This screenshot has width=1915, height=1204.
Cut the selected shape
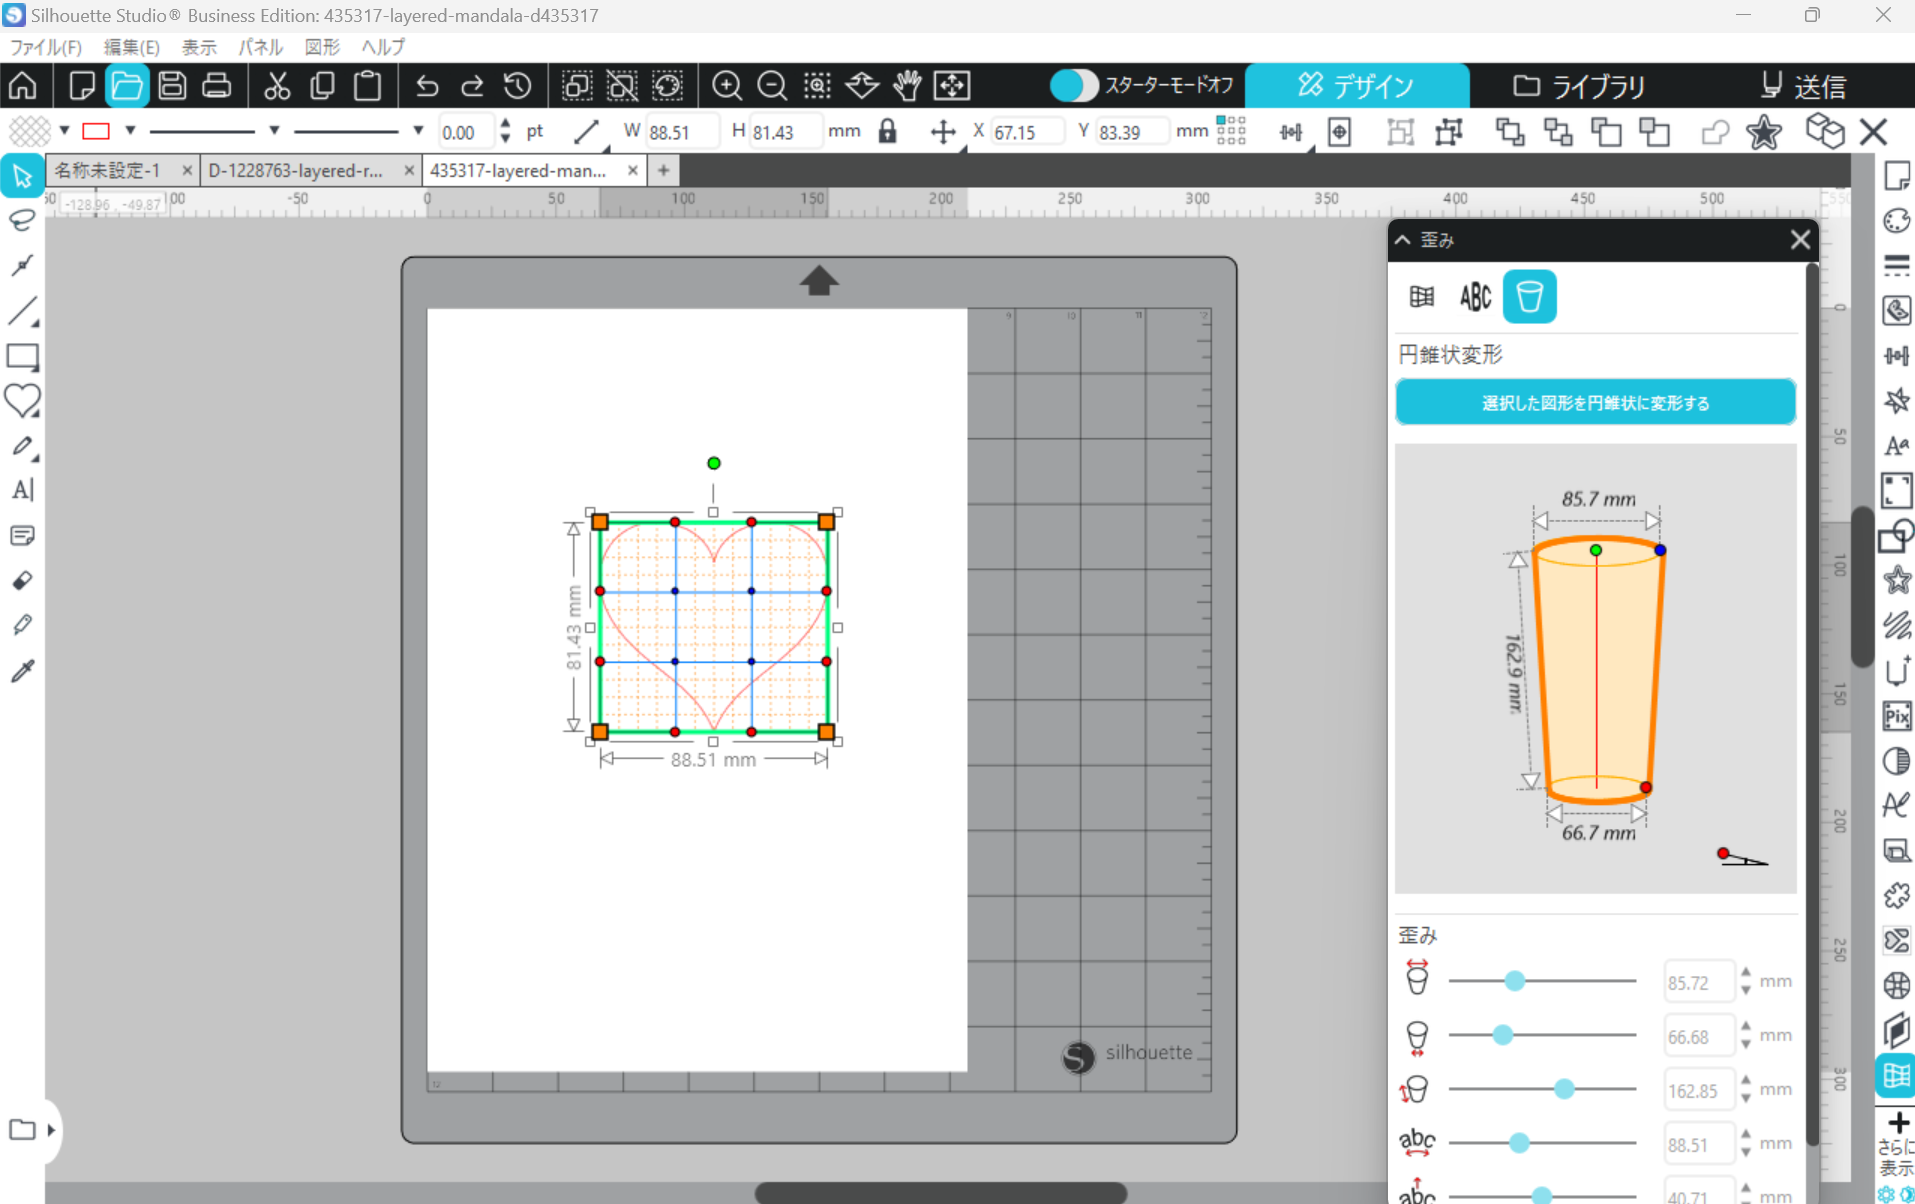pos(277,86)
